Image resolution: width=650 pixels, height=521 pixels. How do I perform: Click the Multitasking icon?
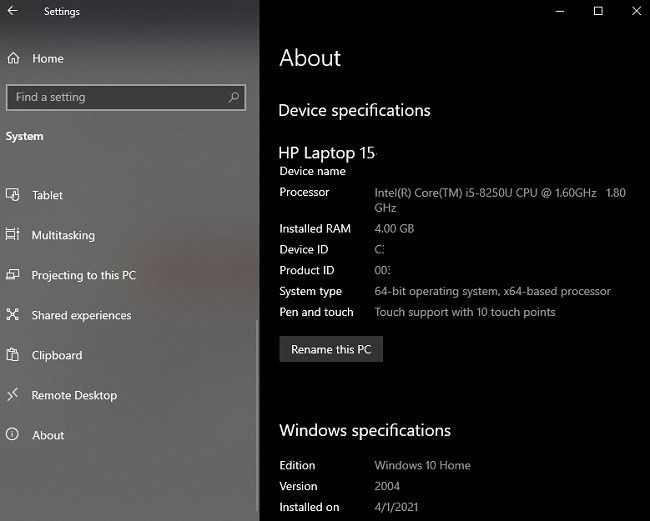[12, 234]
